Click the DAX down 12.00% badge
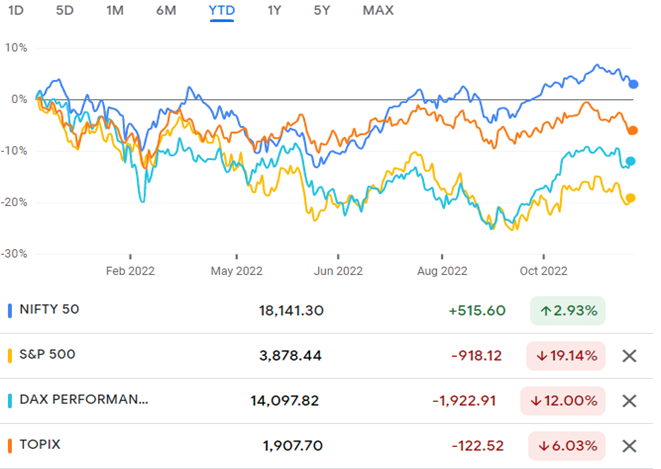This screenshot has width=661, height=469. click(563, 401)
